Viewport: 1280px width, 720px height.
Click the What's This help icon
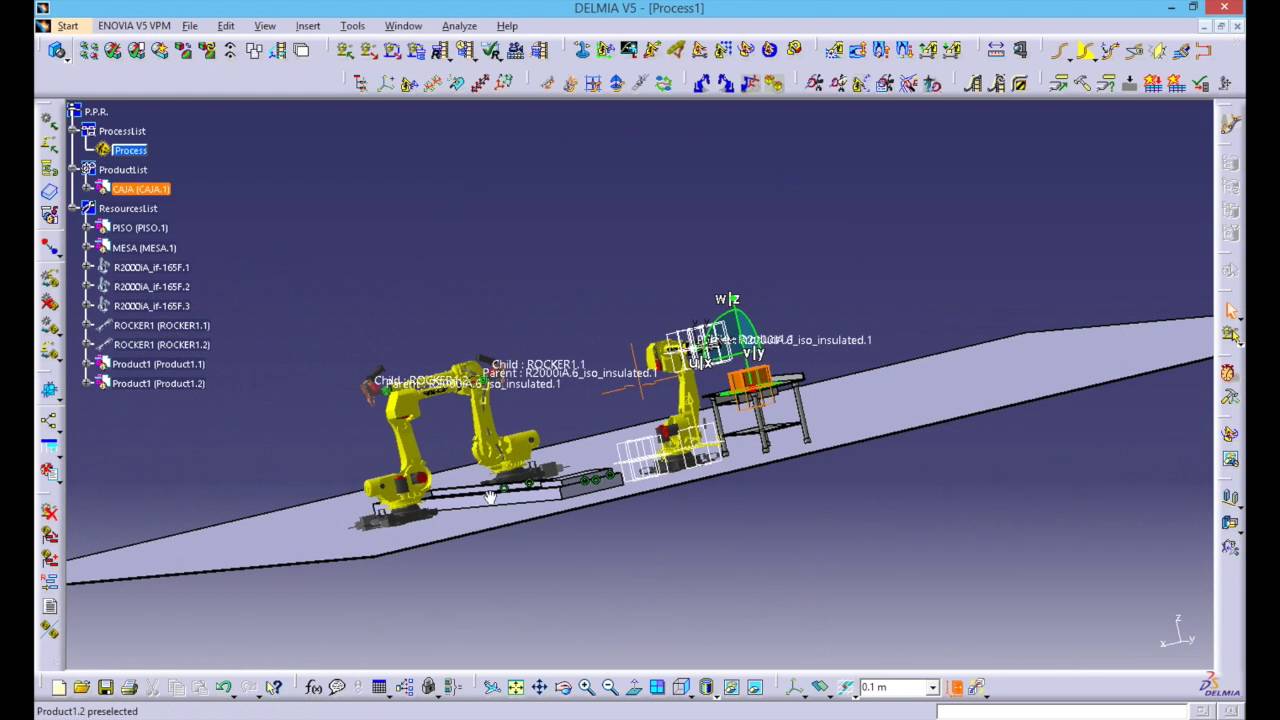coord(273,688)
